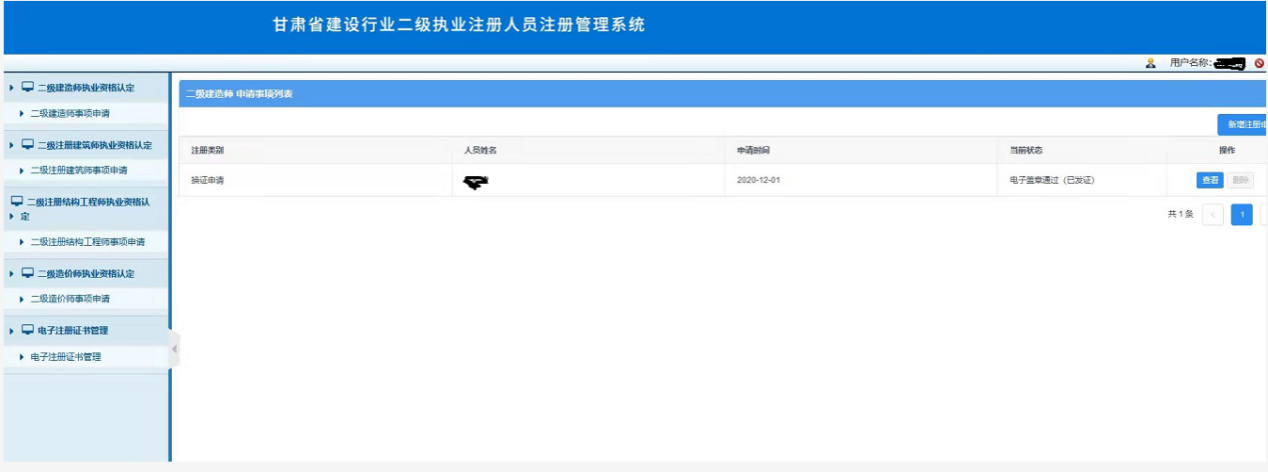Screen dimensions: 1268x472
Task: Open 二级建造师事项申请 in the sidebar
Action: click(x=70, y=114)
